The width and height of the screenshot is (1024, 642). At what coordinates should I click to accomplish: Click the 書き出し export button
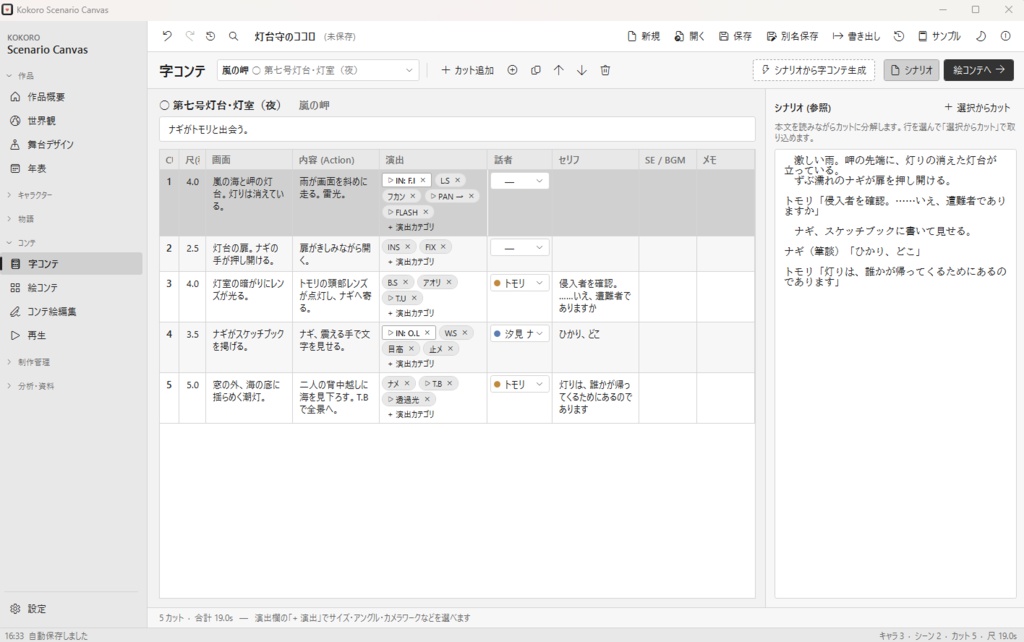856,37
